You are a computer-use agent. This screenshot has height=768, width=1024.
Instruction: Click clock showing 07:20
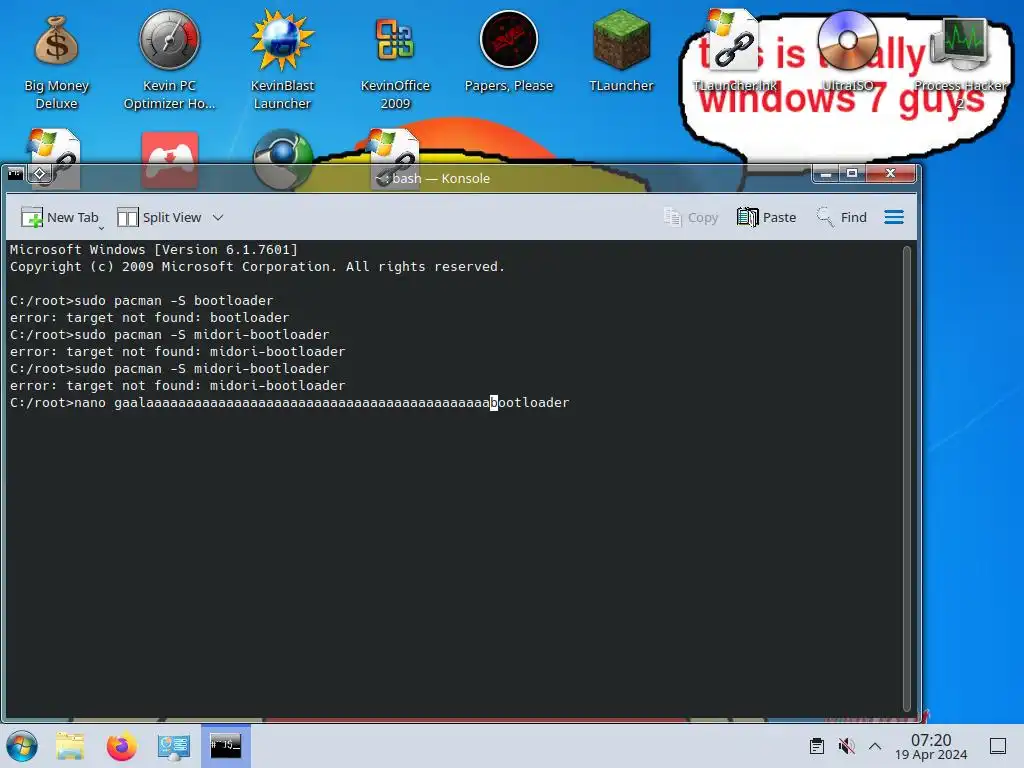pyautogui.click(x=931, y=746)
